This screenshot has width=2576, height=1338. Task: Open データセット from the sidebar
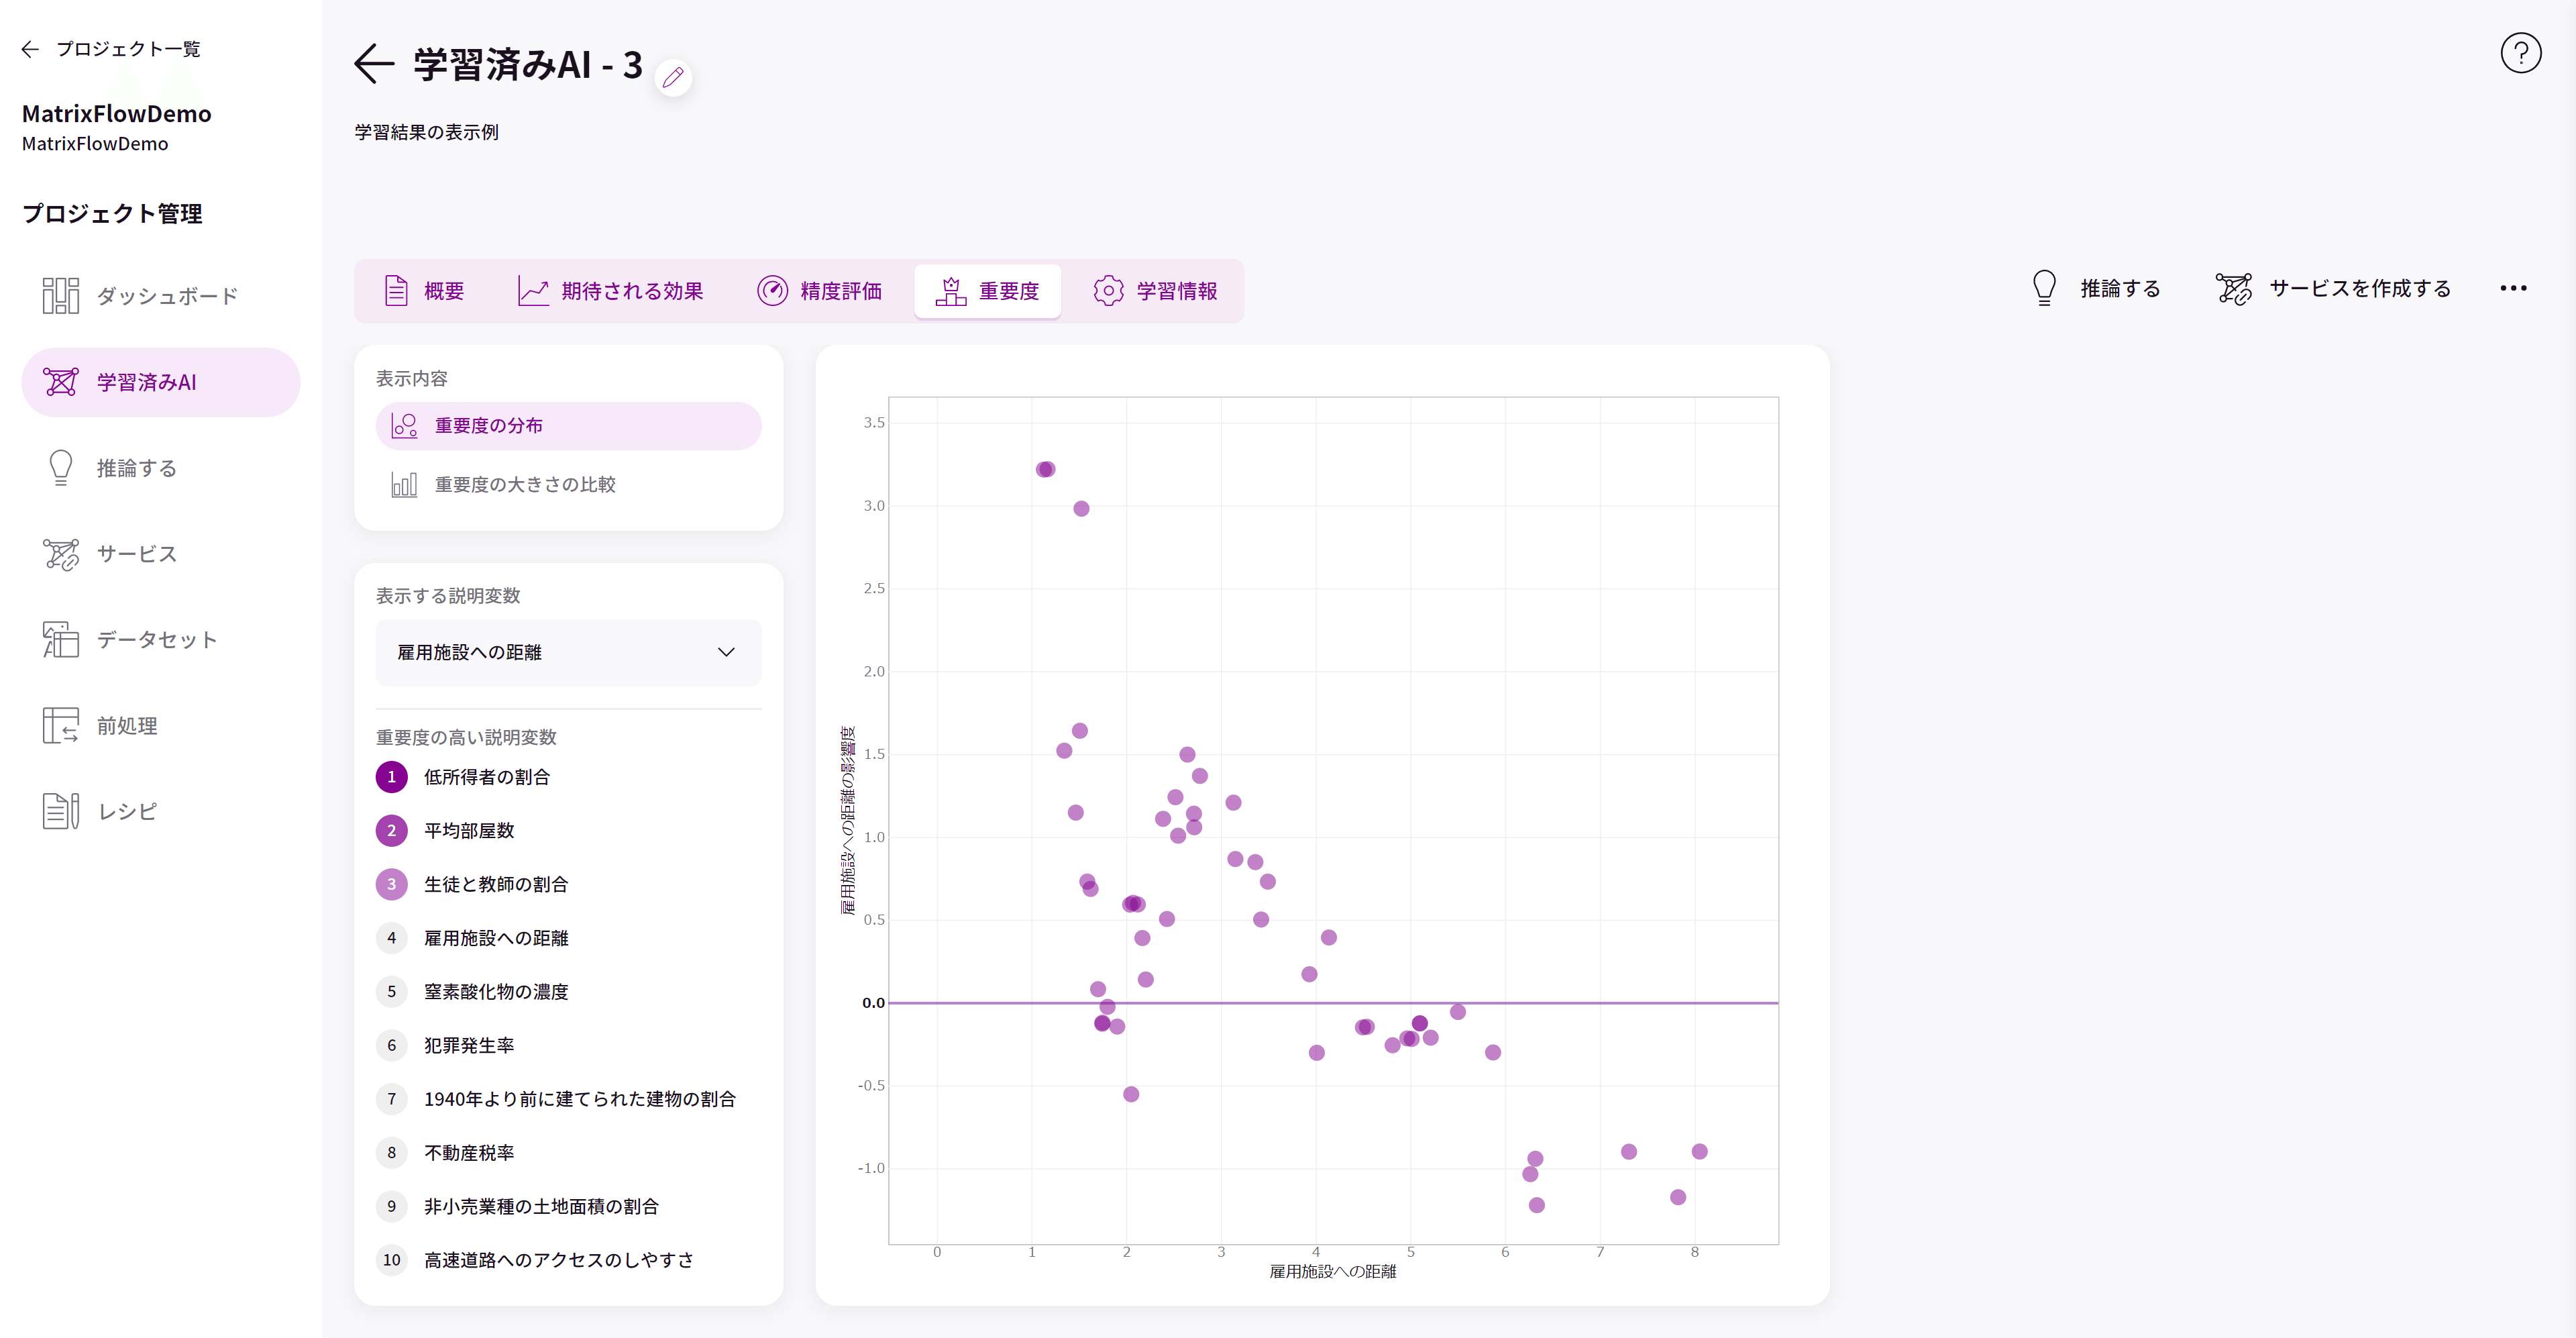pos(157,640)
